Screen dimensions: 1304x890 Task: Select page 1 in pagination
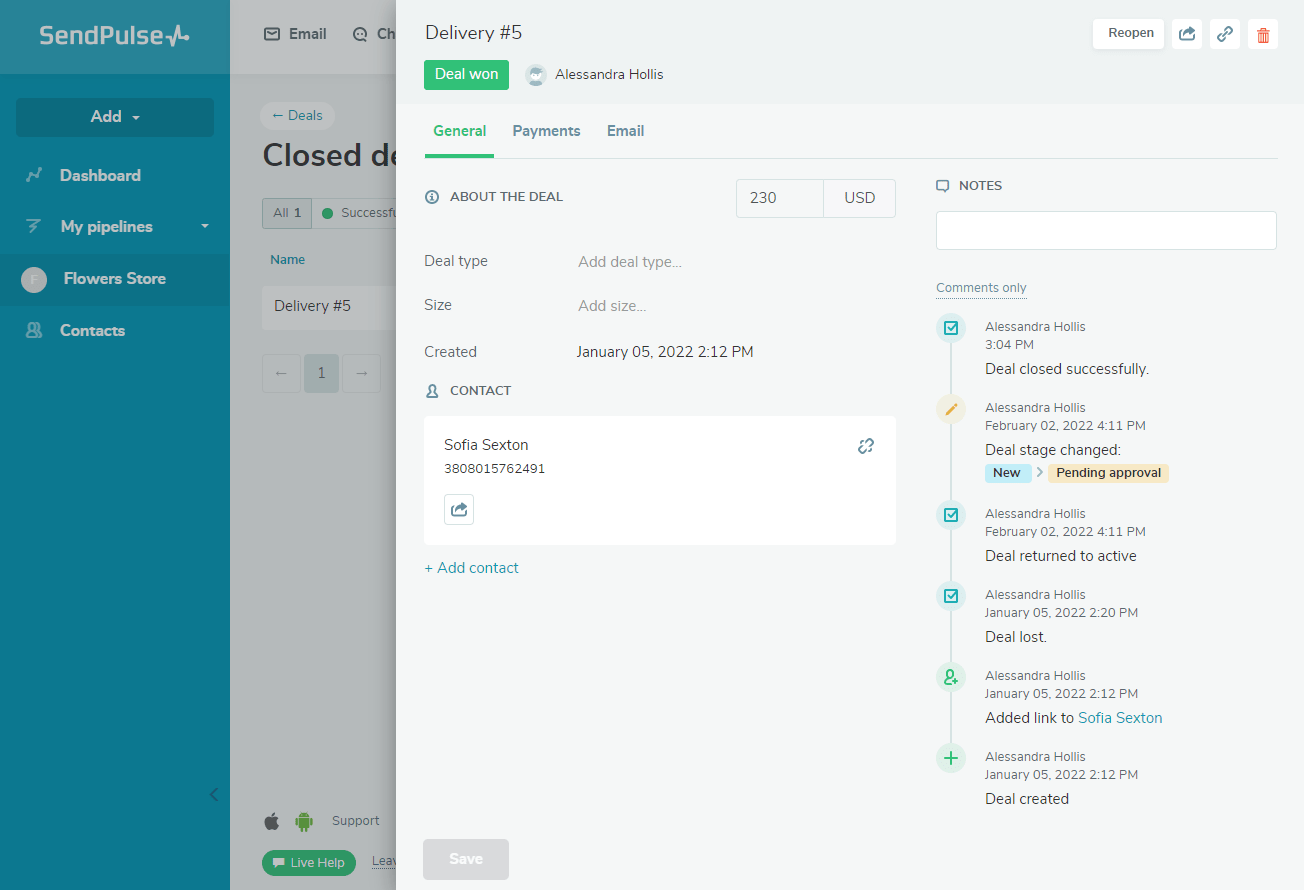321,373
